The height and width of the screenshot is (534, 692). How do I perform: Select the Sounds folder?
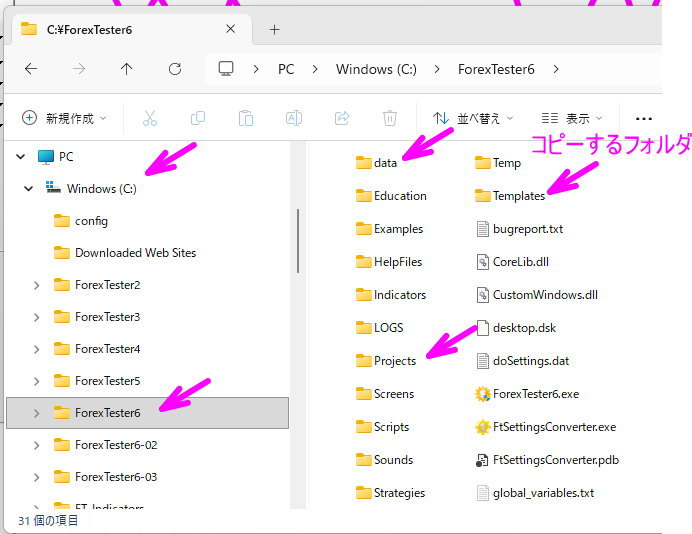384,460
